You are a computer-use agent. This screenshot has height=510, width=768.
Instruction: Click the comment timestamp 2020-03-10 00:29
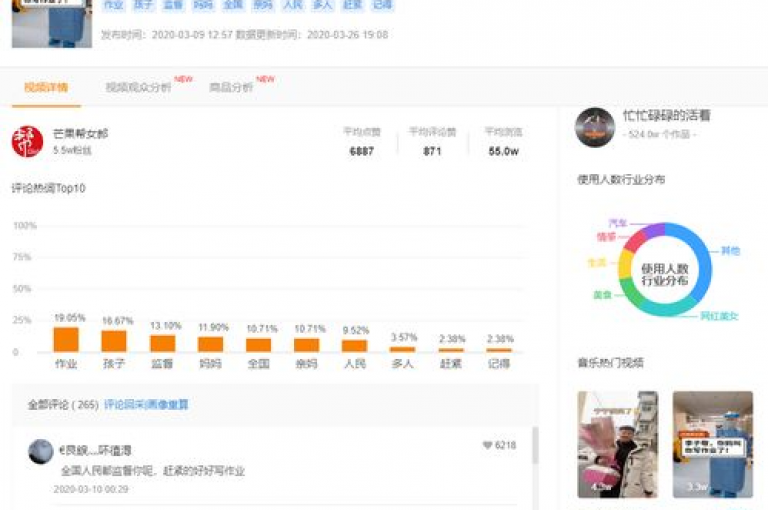pos(91,489)
